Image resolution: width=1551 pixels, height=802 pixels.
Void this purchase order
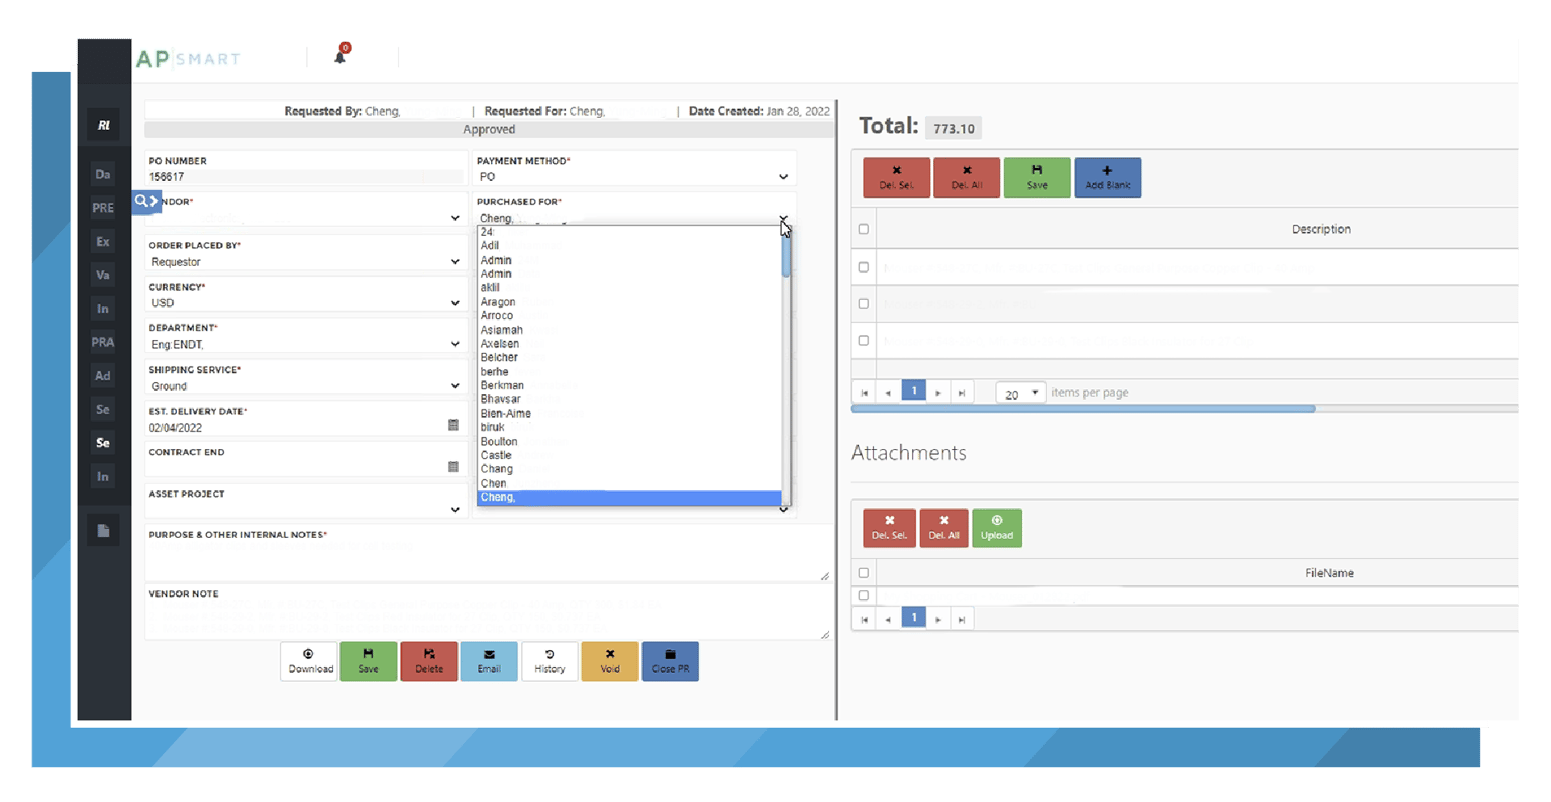(x=610, y=661)
